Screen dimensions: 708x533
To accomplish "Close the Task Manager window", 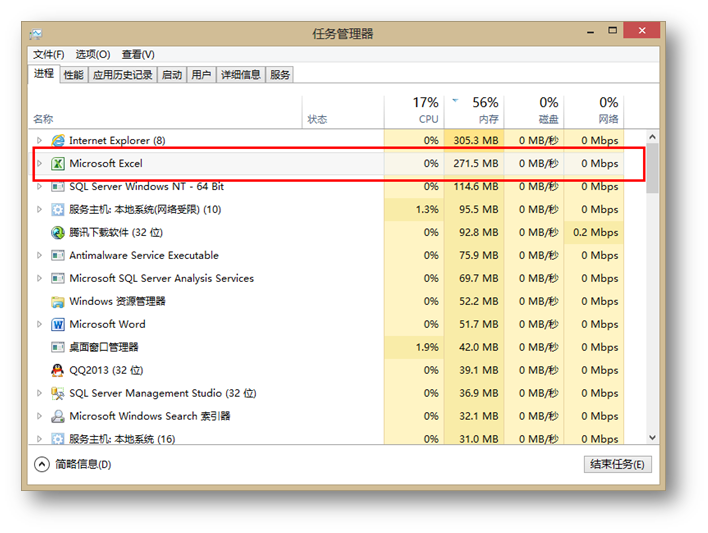I will point(642,31).
